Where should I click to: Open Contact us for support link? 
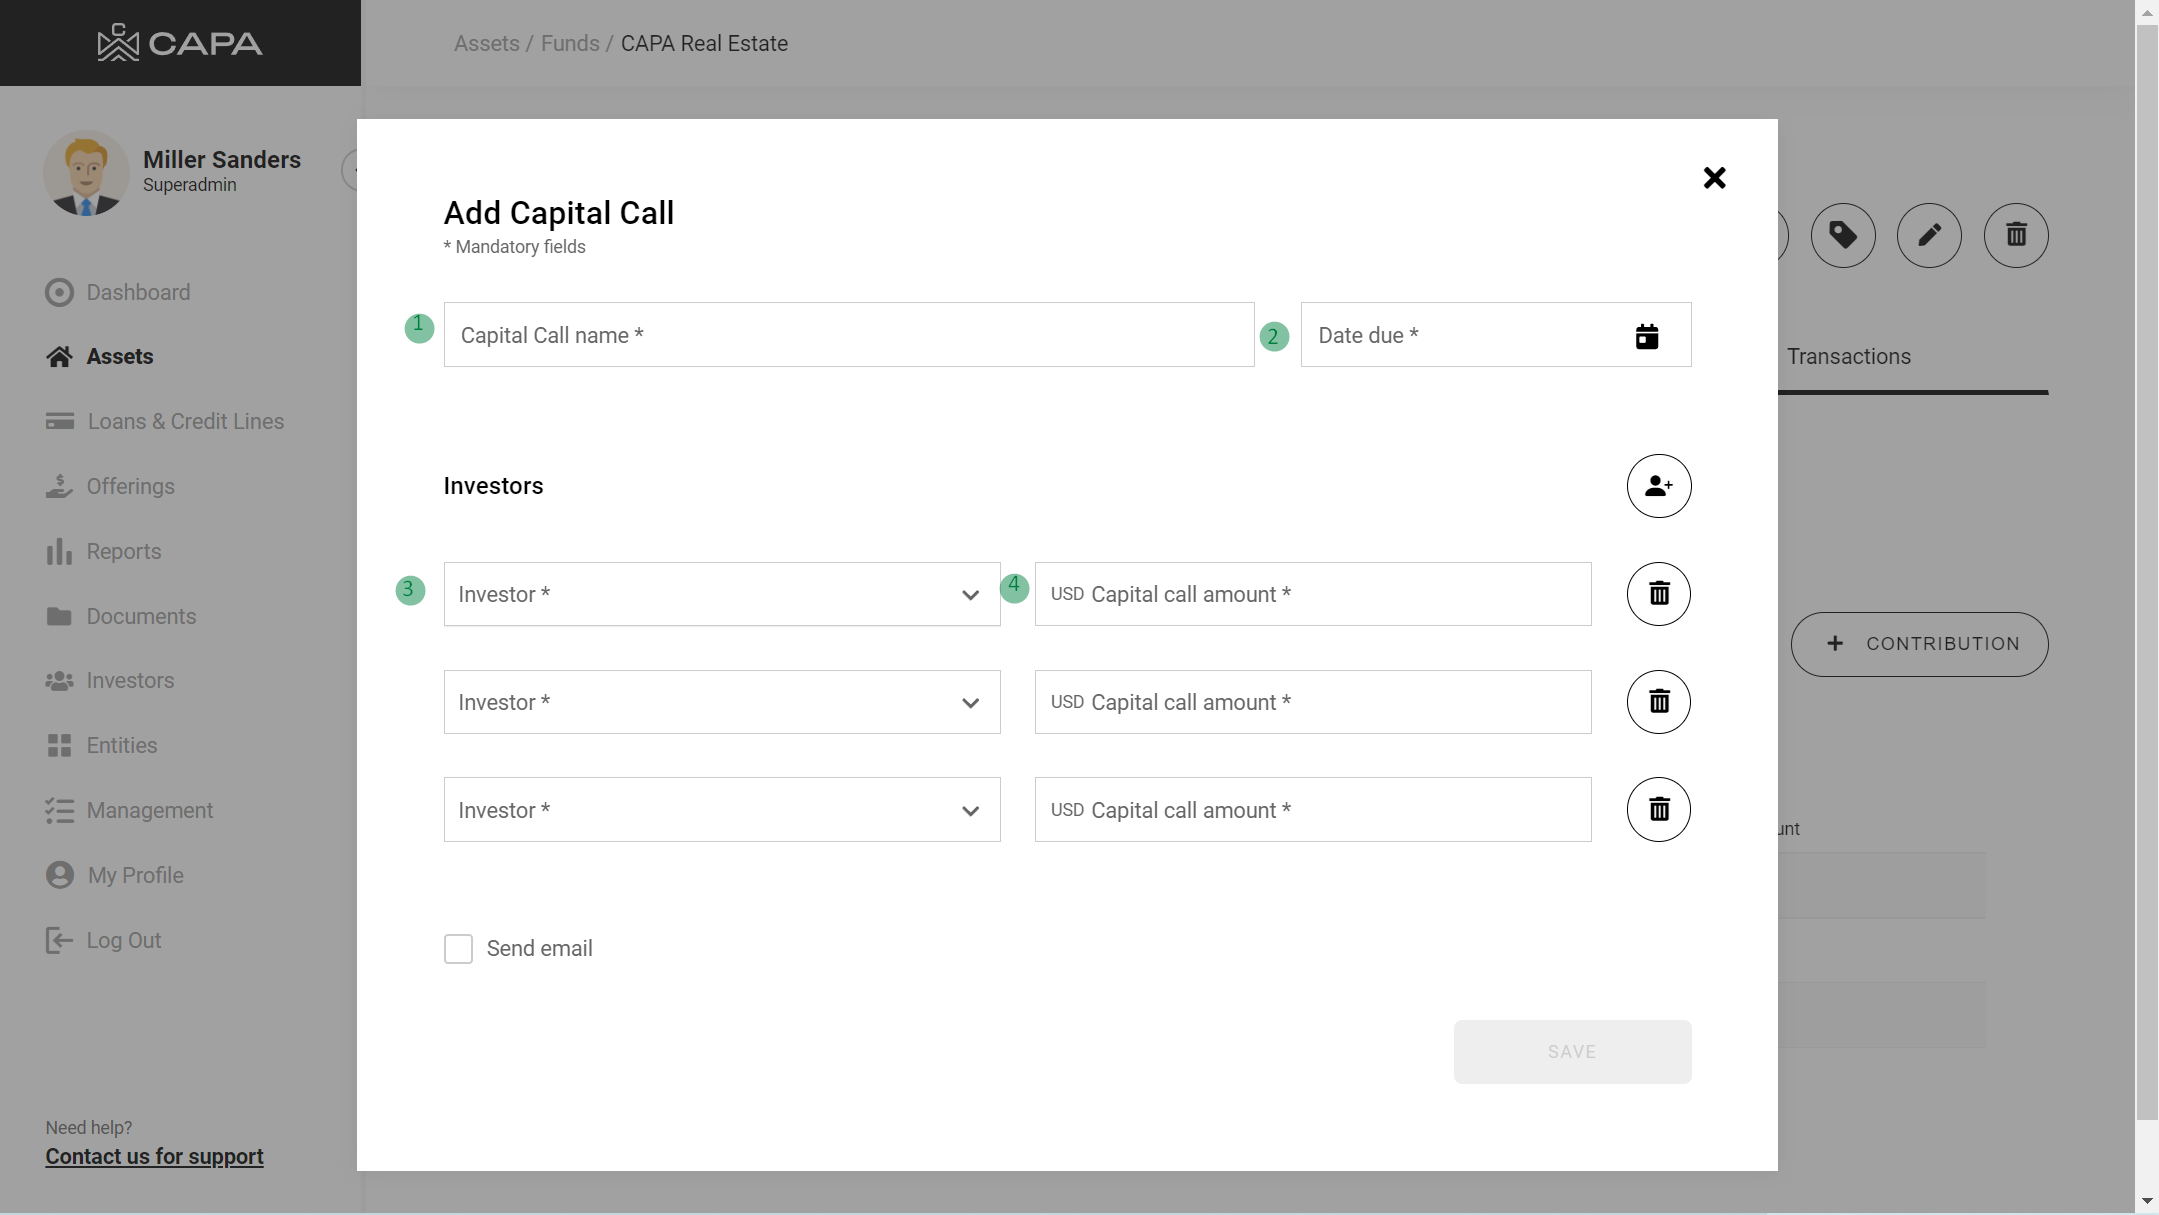154,1157
